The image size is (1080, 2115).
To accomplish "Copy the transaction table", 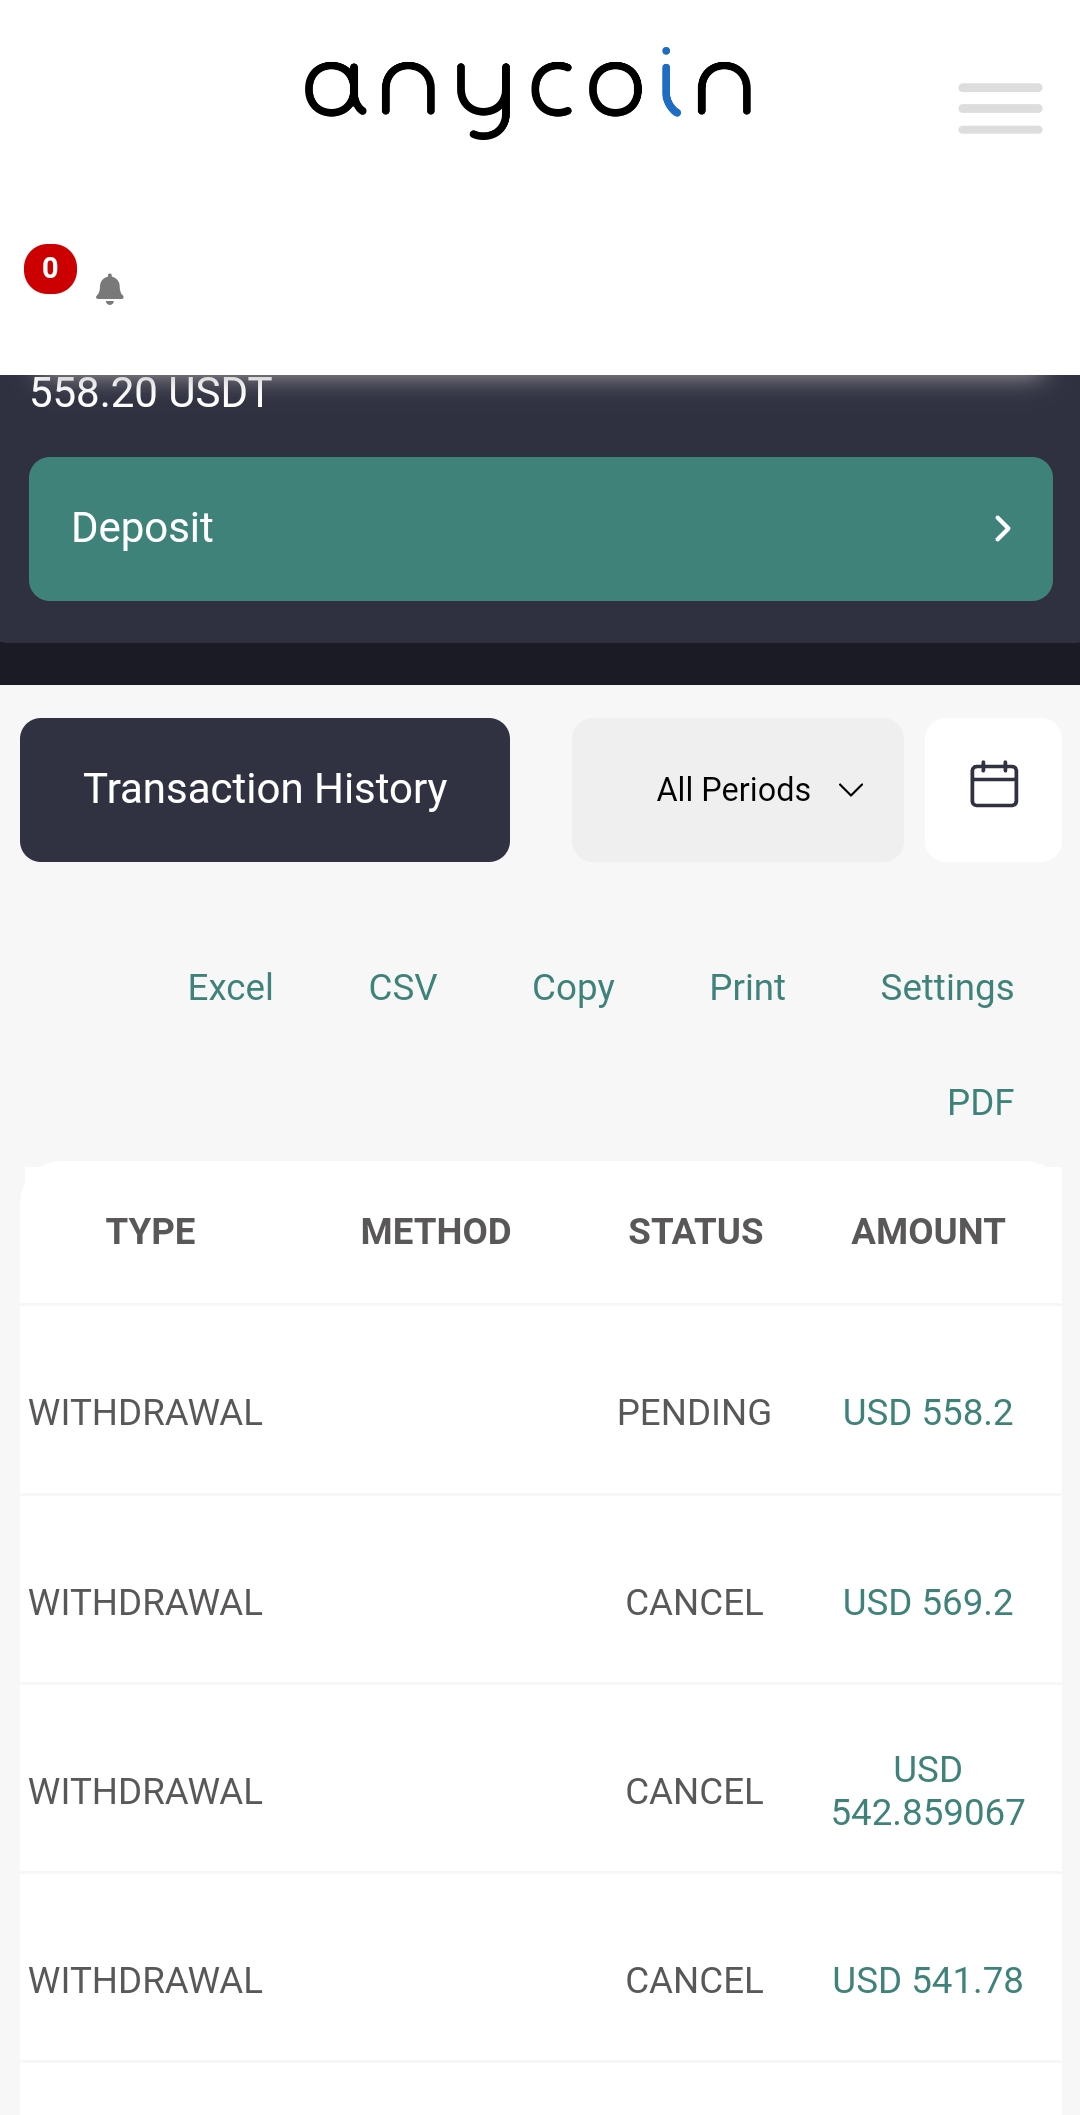I will coord(573,988).
